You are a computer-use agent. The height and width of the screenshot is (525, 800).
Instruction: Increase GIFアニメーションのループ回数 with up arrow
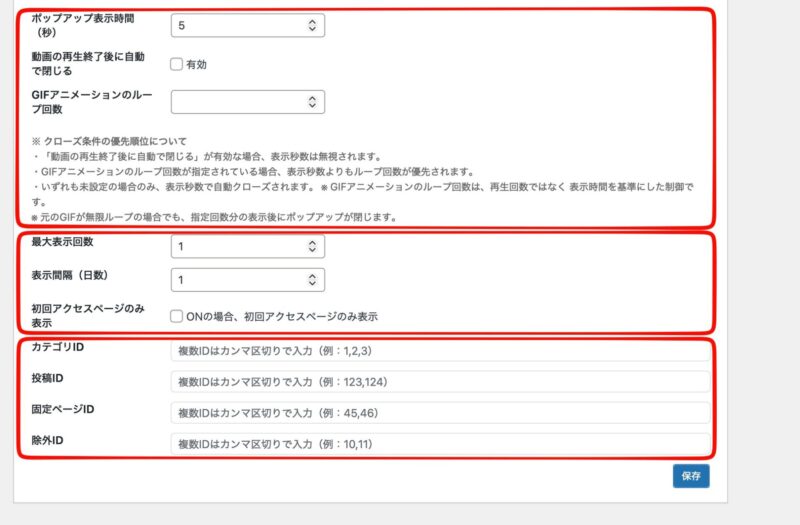(x=312, y=98)
